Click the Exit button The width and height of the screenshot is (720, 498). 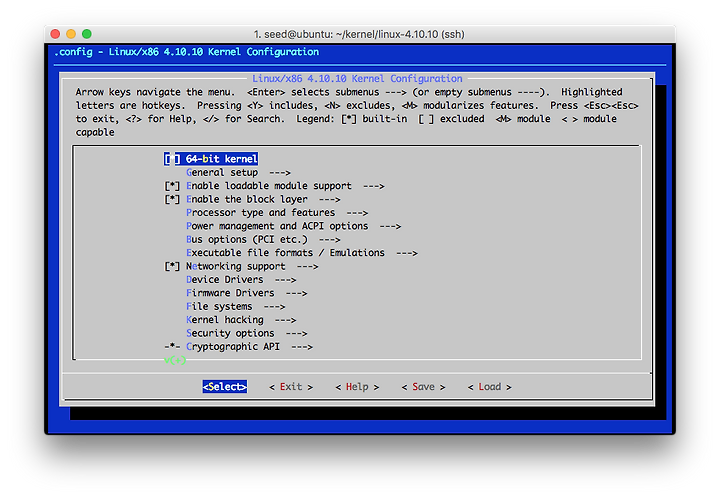[x=291, y=387]
